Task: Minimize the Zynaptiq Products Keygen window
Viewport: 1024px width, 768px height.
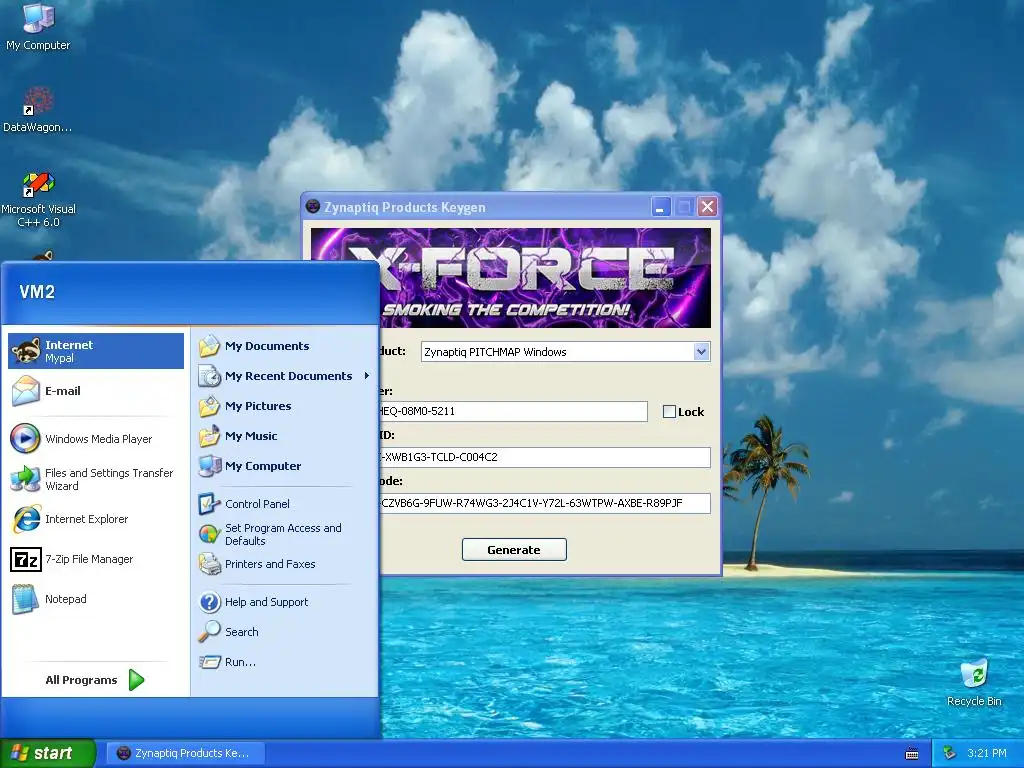Action: click(661, 208)
